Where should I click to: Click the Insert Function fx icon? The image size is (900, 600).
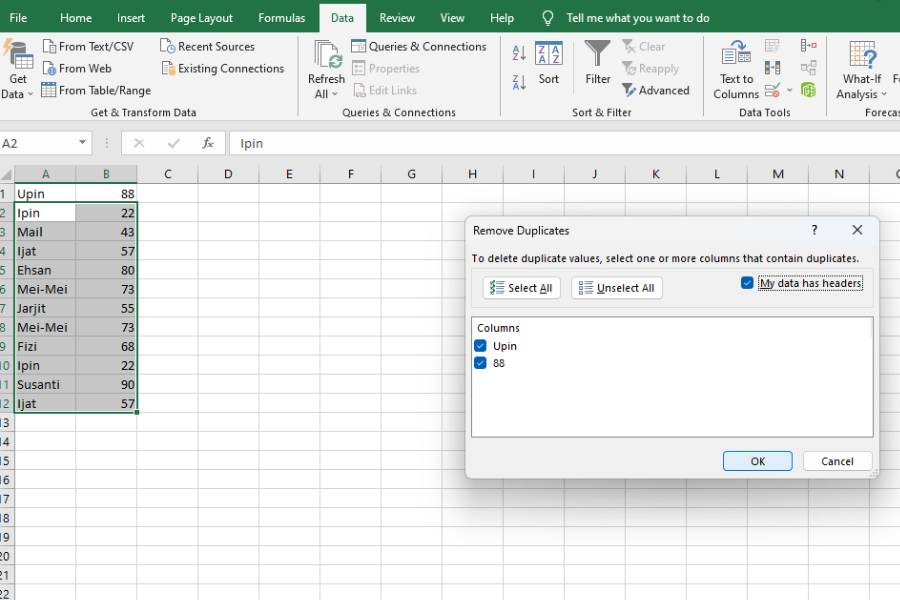tap(208, 143)
